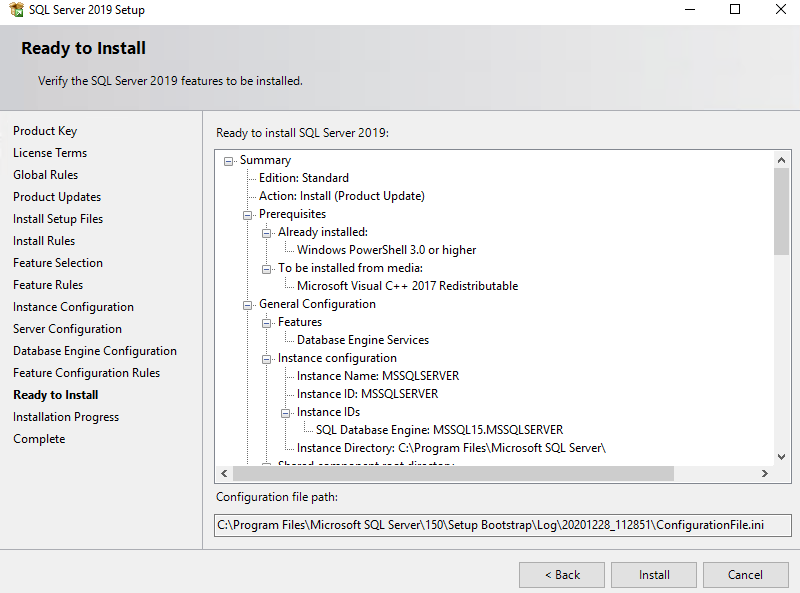The image size is (800, 593).
Task: Select the License Terms step
Action: point(50,153)
